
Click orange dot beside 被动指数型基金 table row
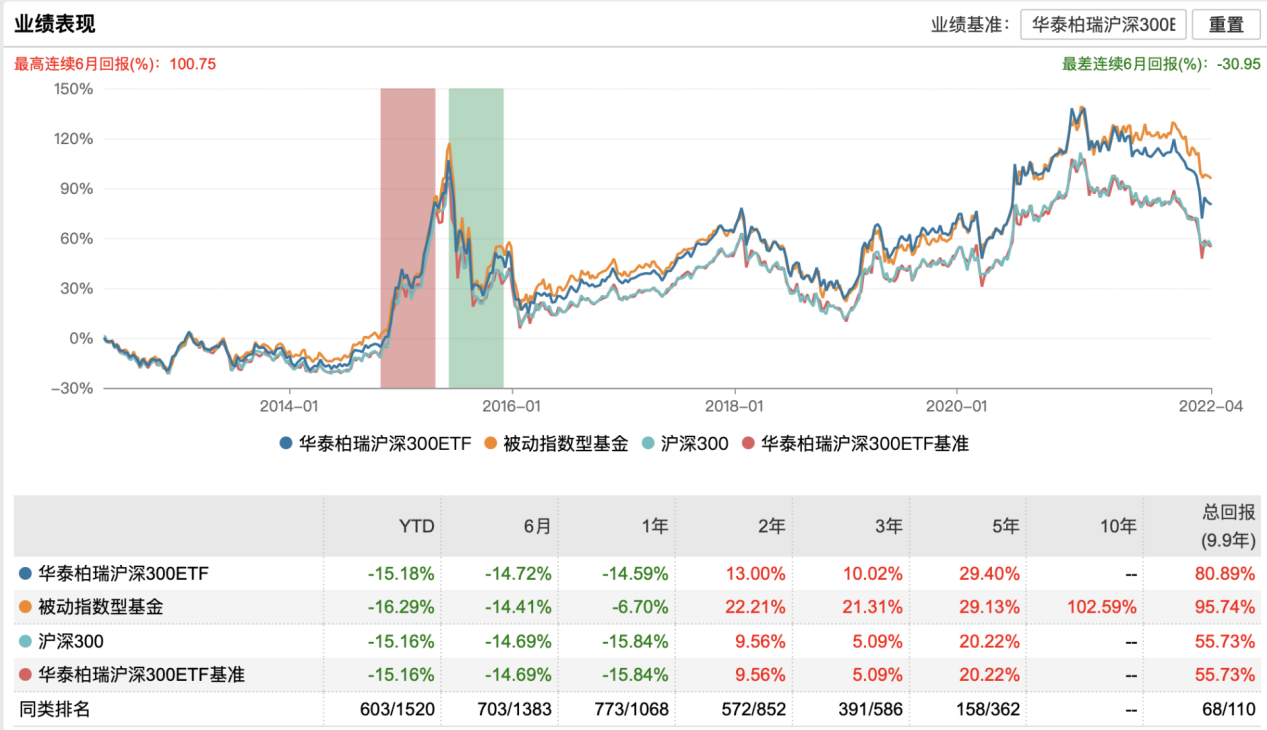click(x=24, y=608)
